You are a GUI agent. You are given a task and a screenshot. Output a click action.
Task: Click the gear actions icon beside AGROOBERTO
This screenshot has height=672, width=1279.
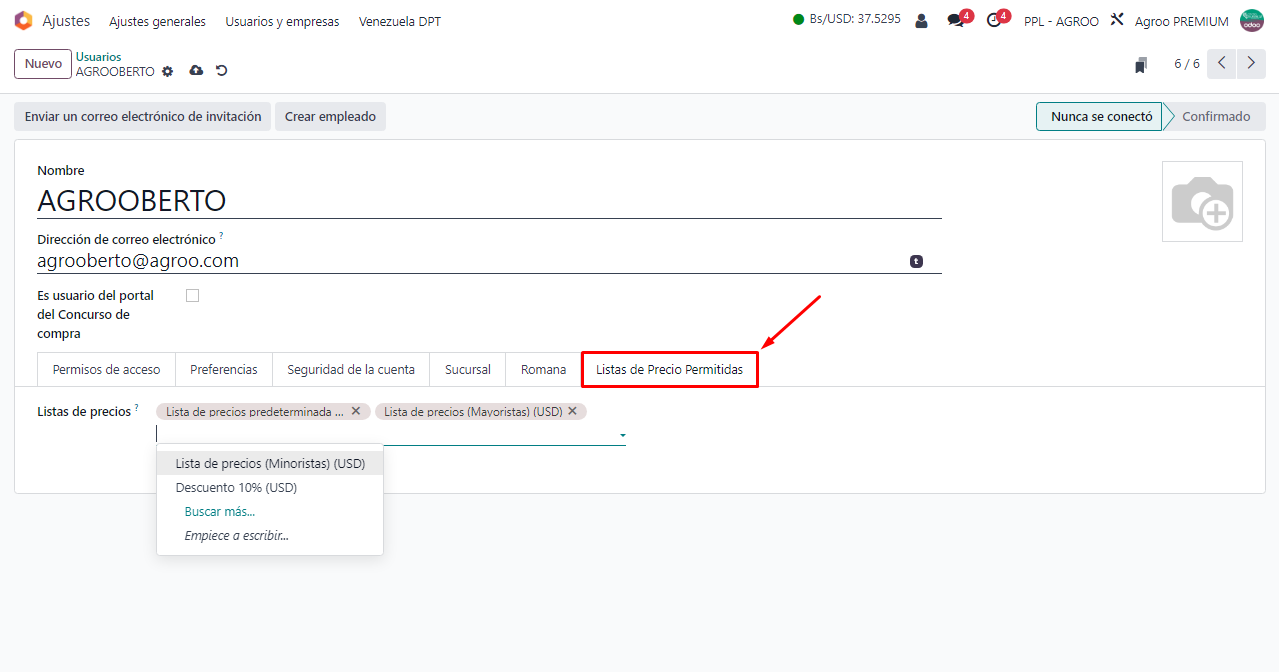(x=168, y=72)
